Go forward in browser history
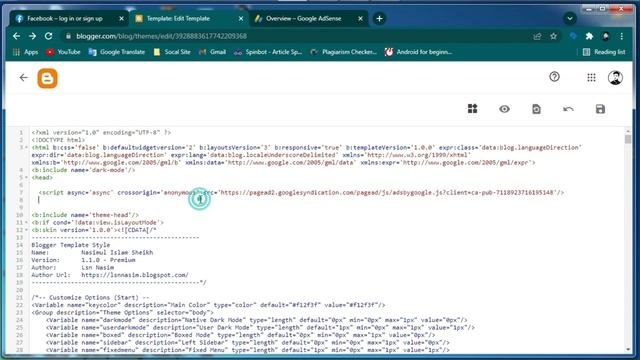 click(x=32, y=36)
